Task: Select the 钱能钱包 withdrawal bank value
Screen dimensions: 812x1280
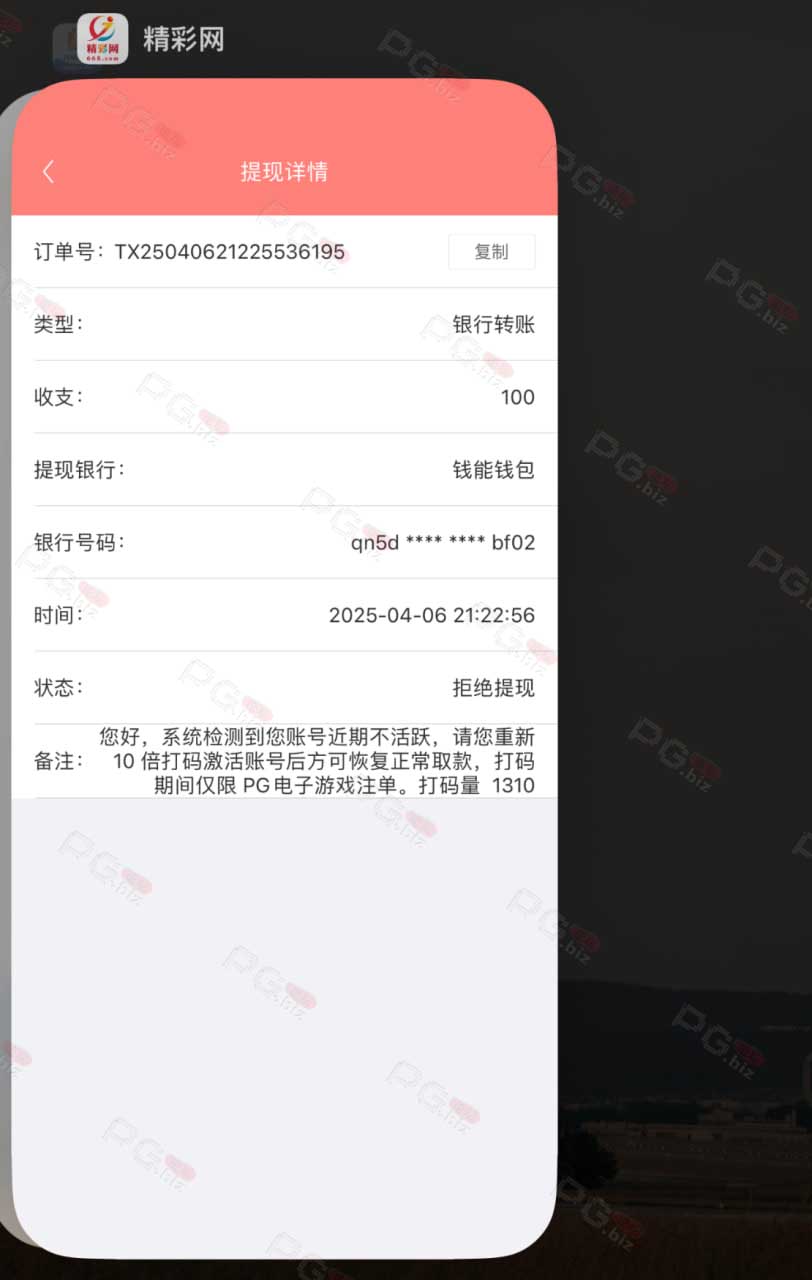Action: pyautogui.click(x=494, y=470)
